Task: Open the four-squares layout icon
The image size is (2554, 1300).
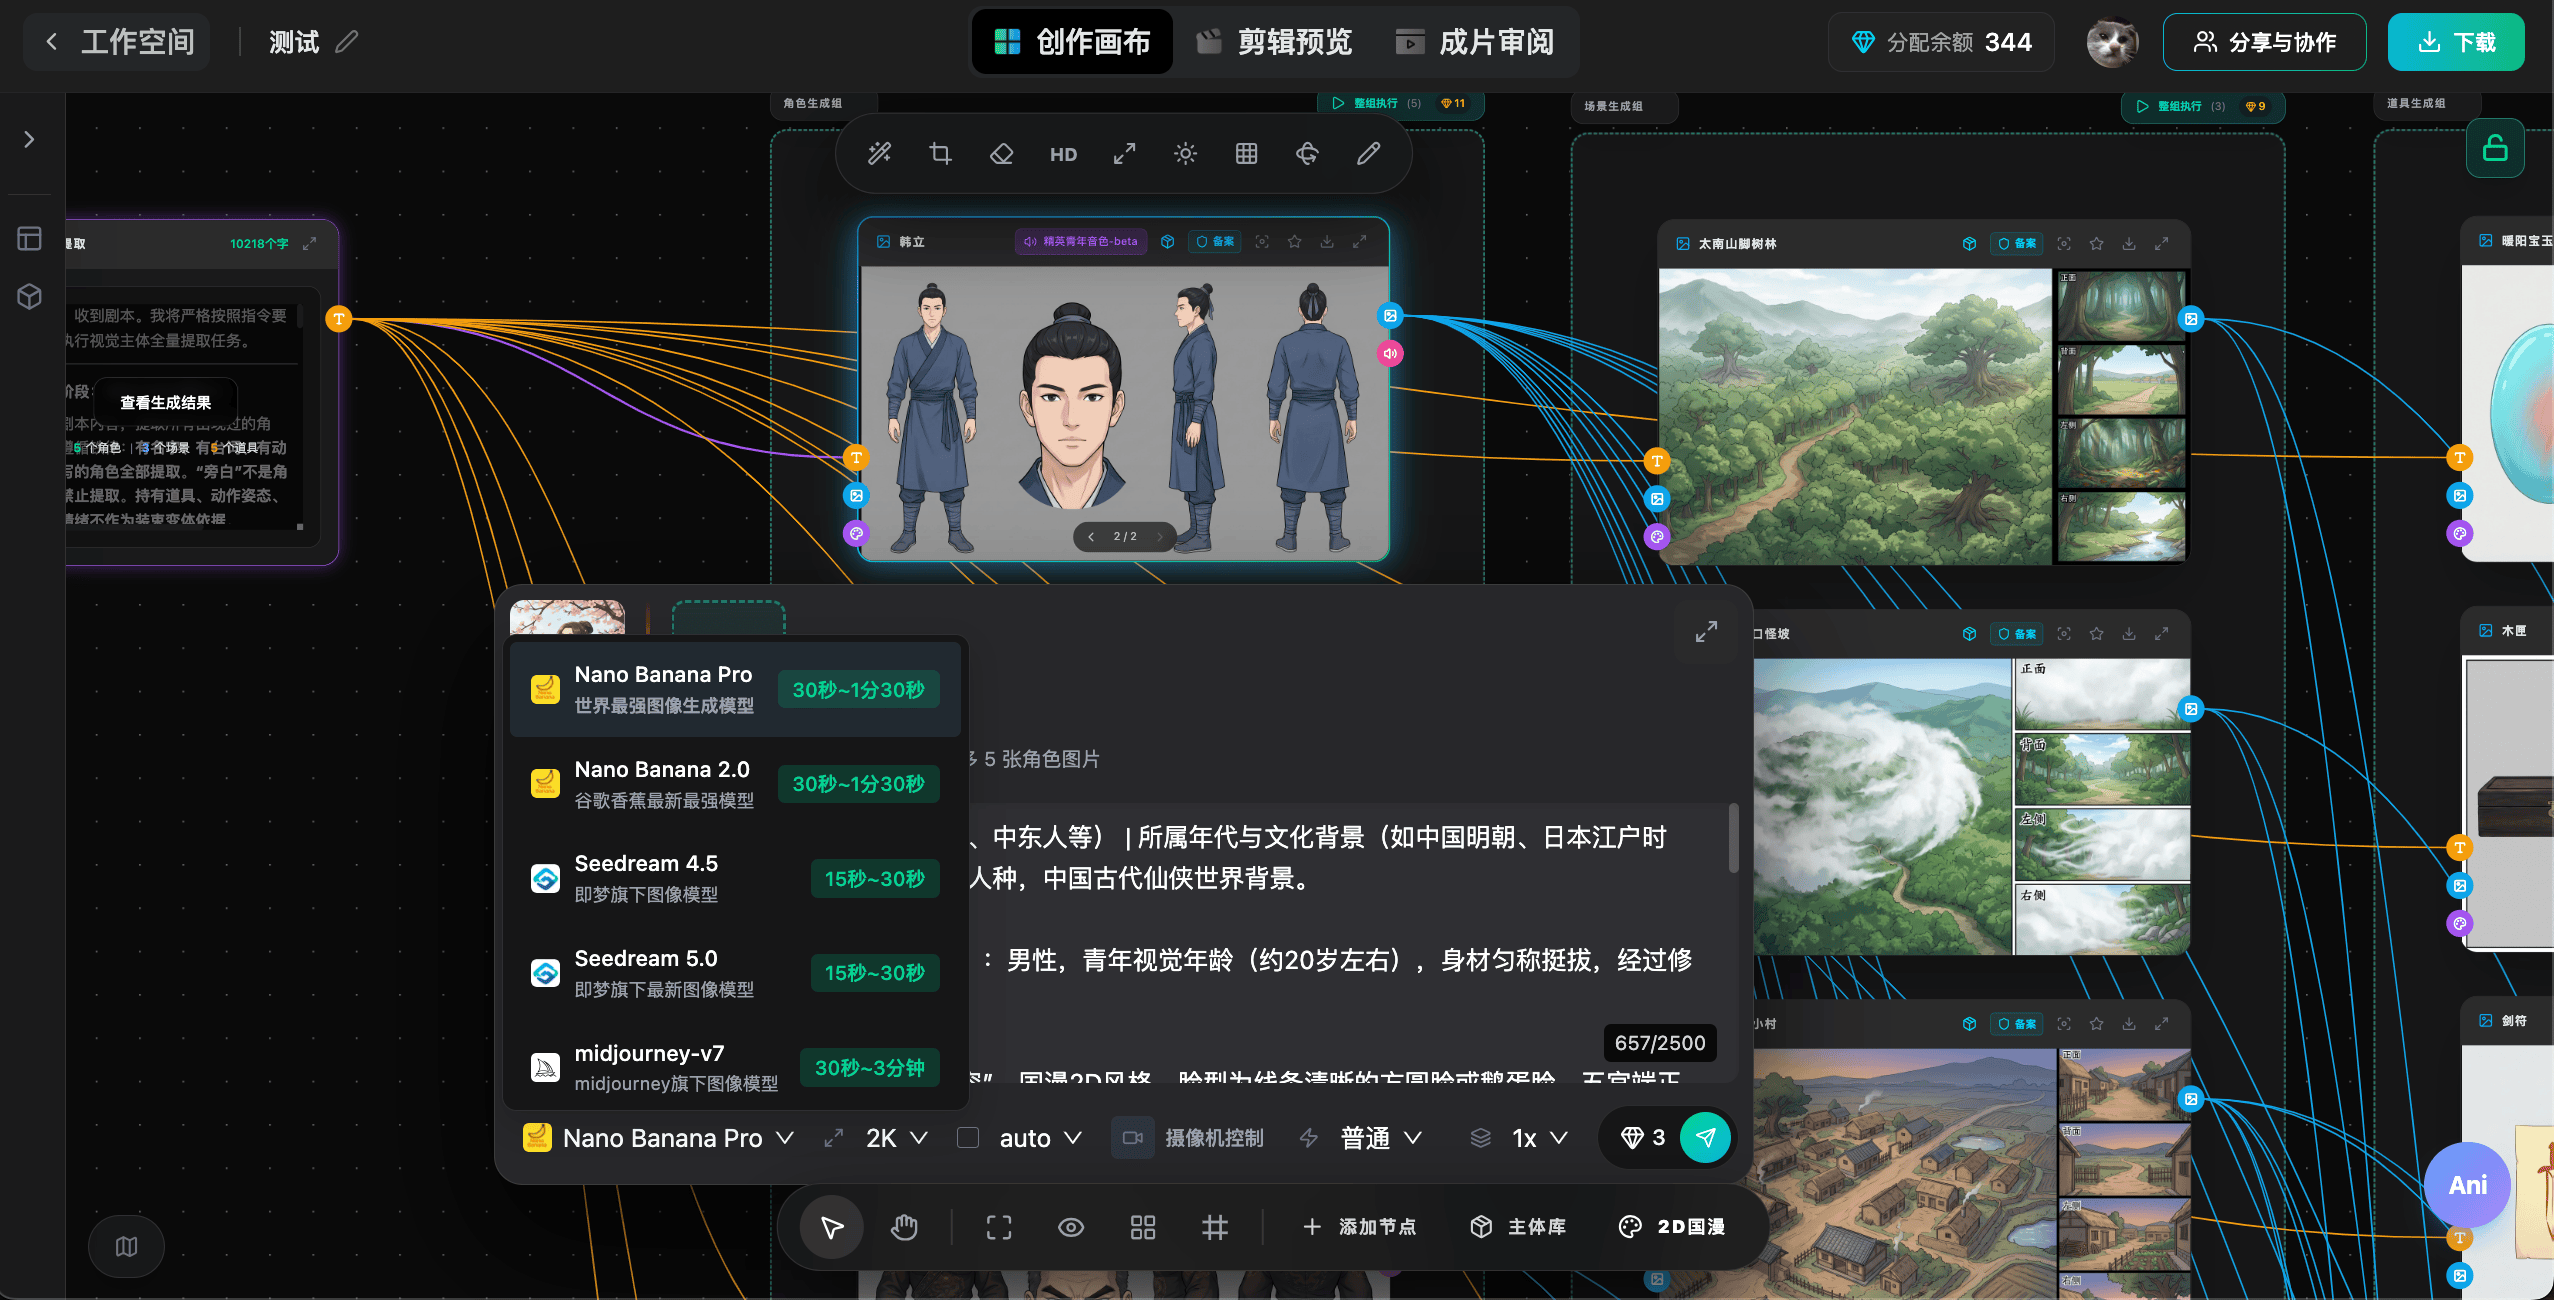Action: click(x=1143, y=1227)
